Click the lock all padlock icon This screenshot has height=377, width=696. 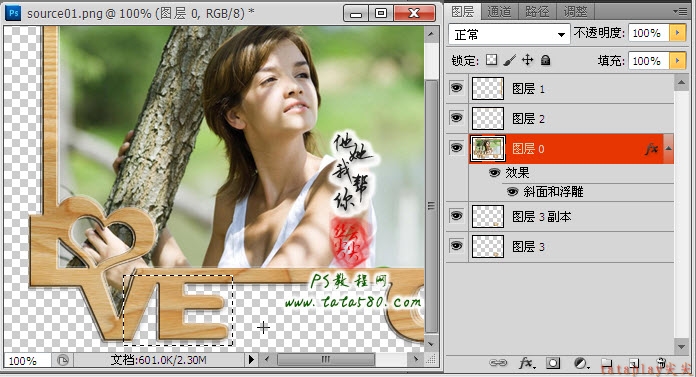(x=546, y=60)
